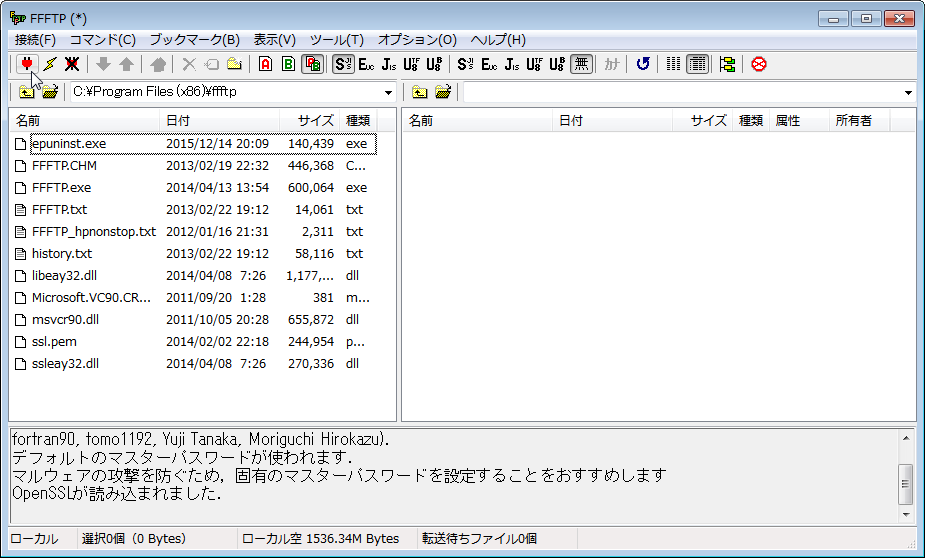Select JIS in the left kanji code group
This screenshot has width=925, height=558.
(389, 64)
